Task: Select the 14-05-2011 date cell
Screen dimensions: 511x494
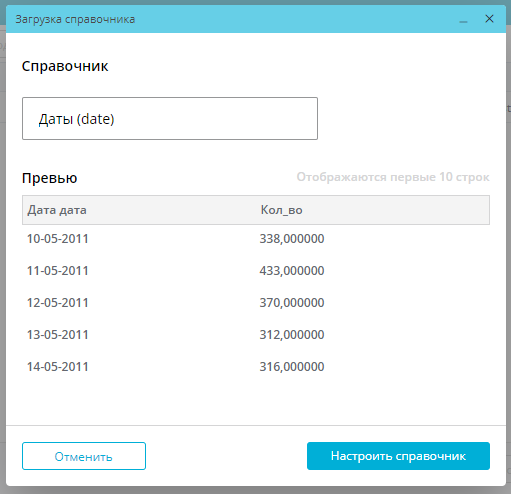Action: pyautogui.click(x=57, y=367)
